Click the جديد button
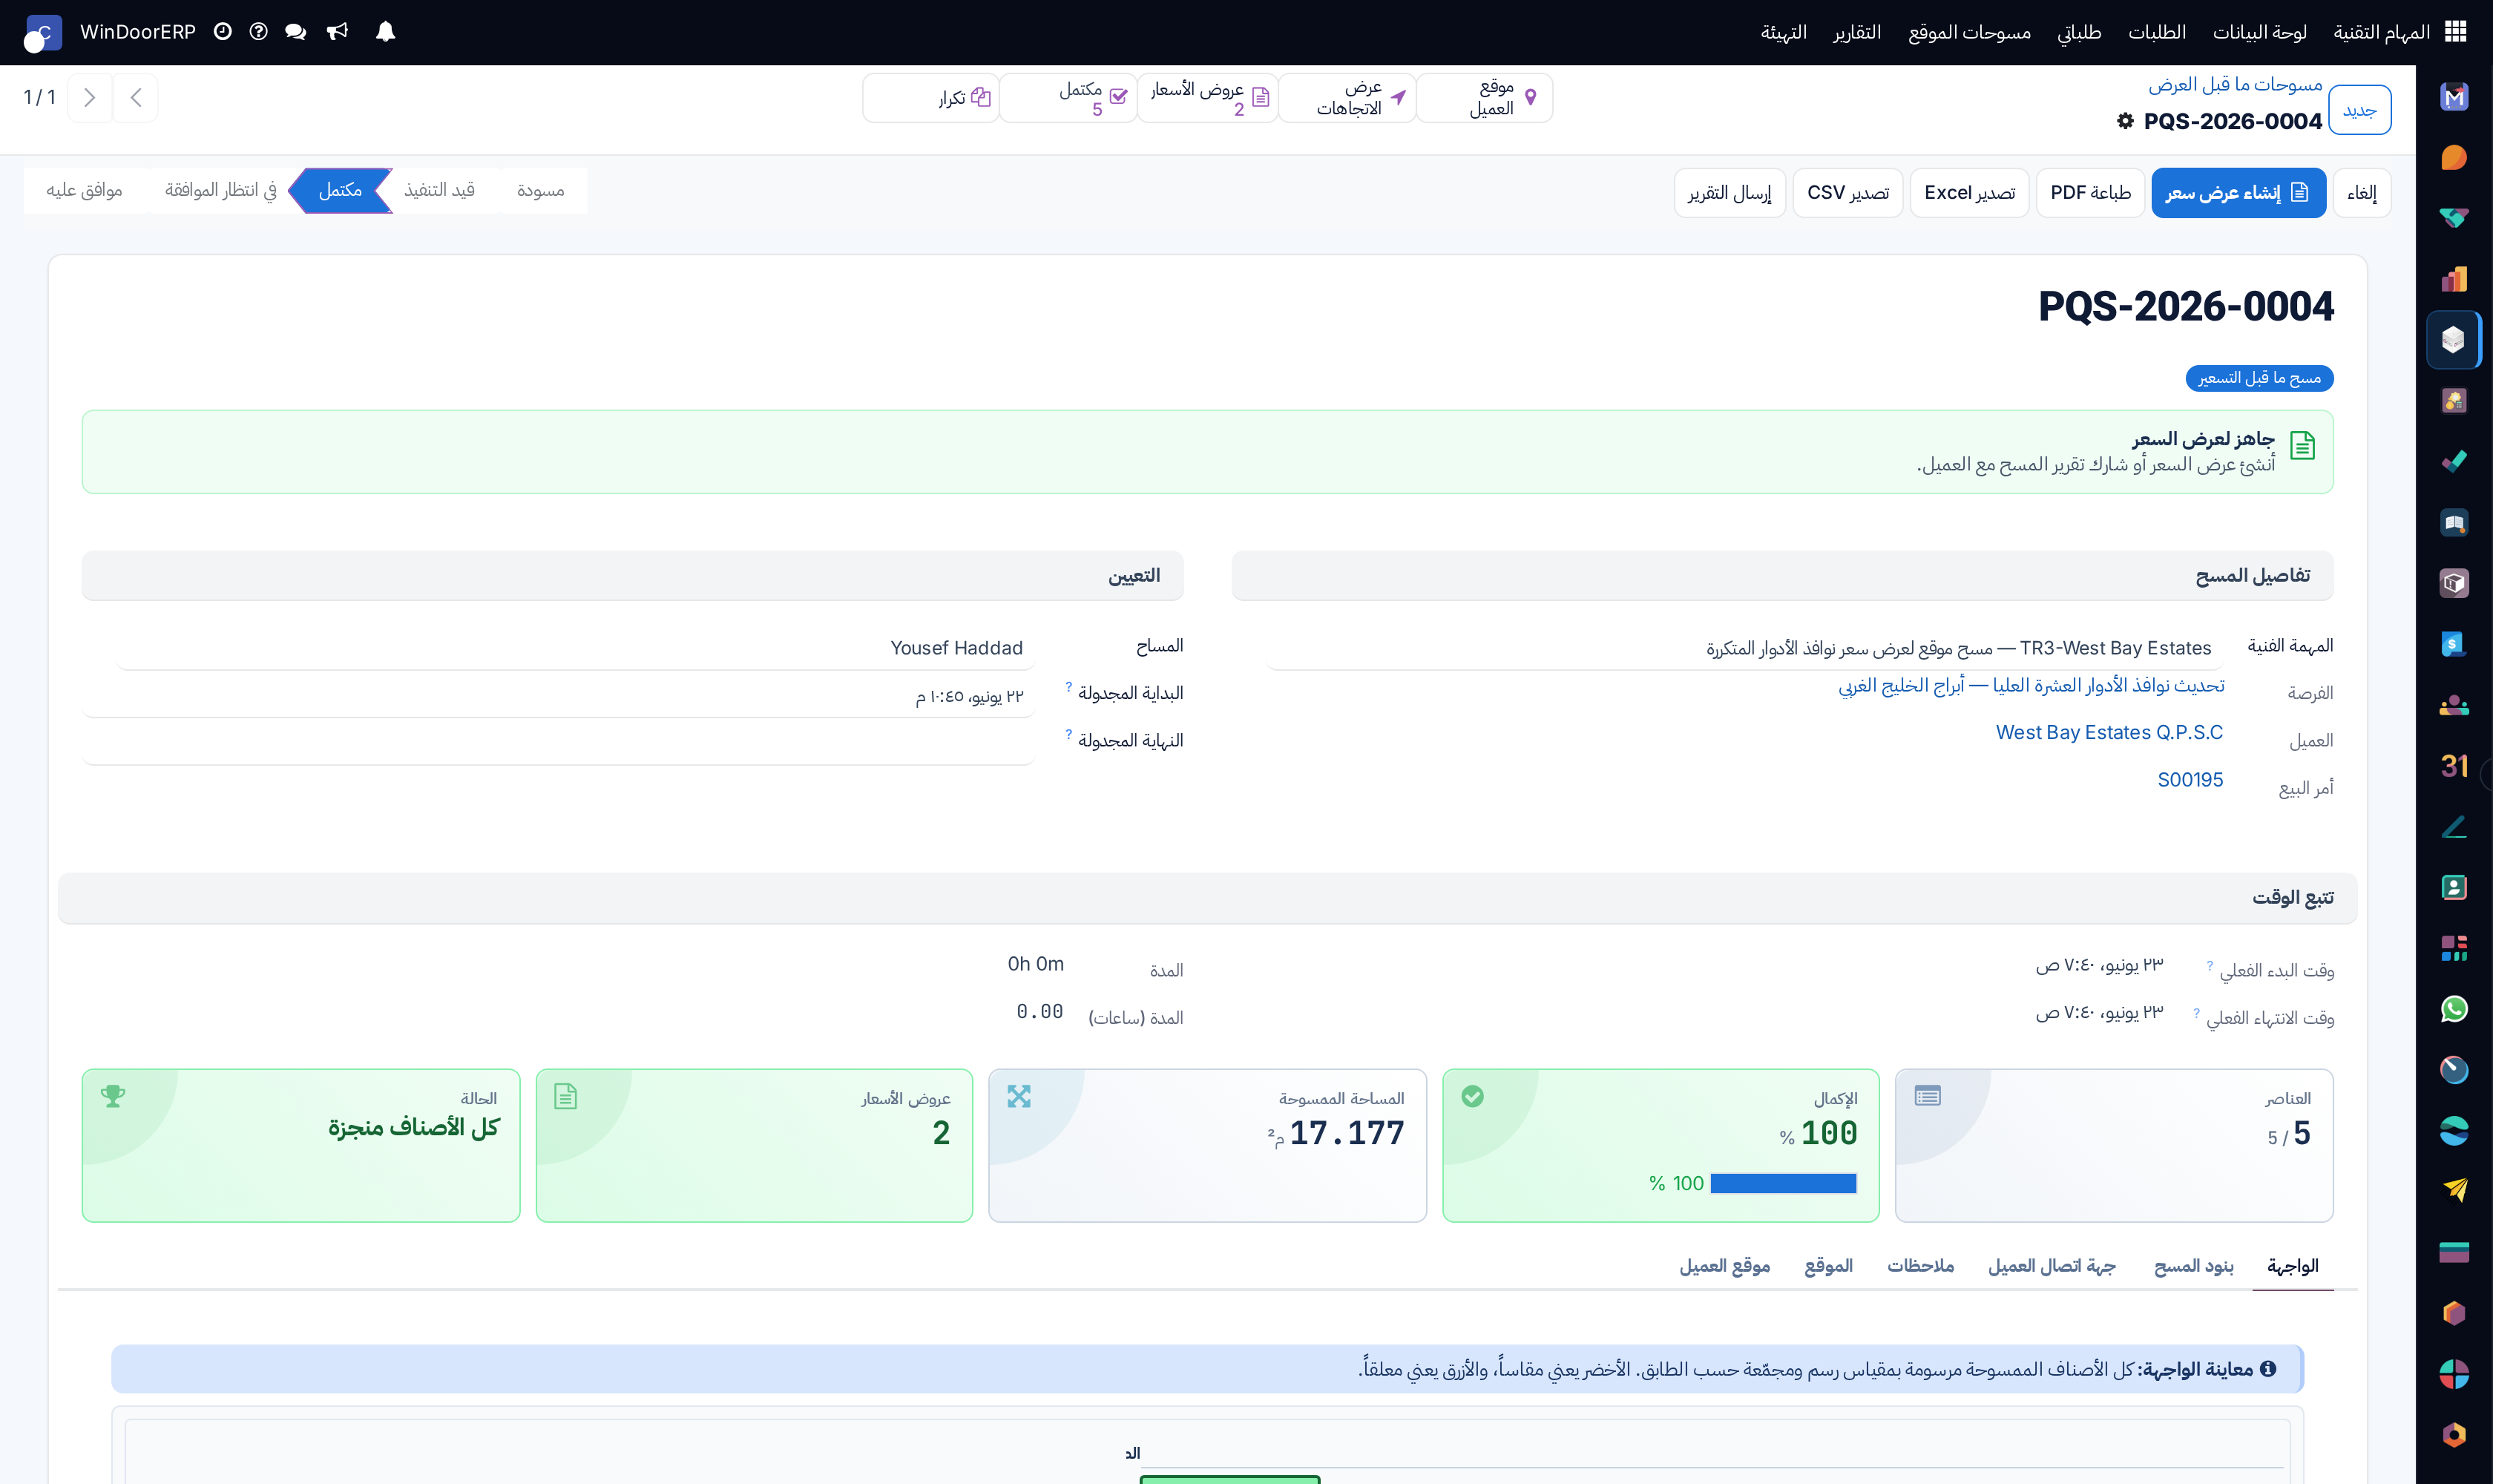Viewport: 2493px width, 1484px height. pyautogui.click(x=2359, y=110)
